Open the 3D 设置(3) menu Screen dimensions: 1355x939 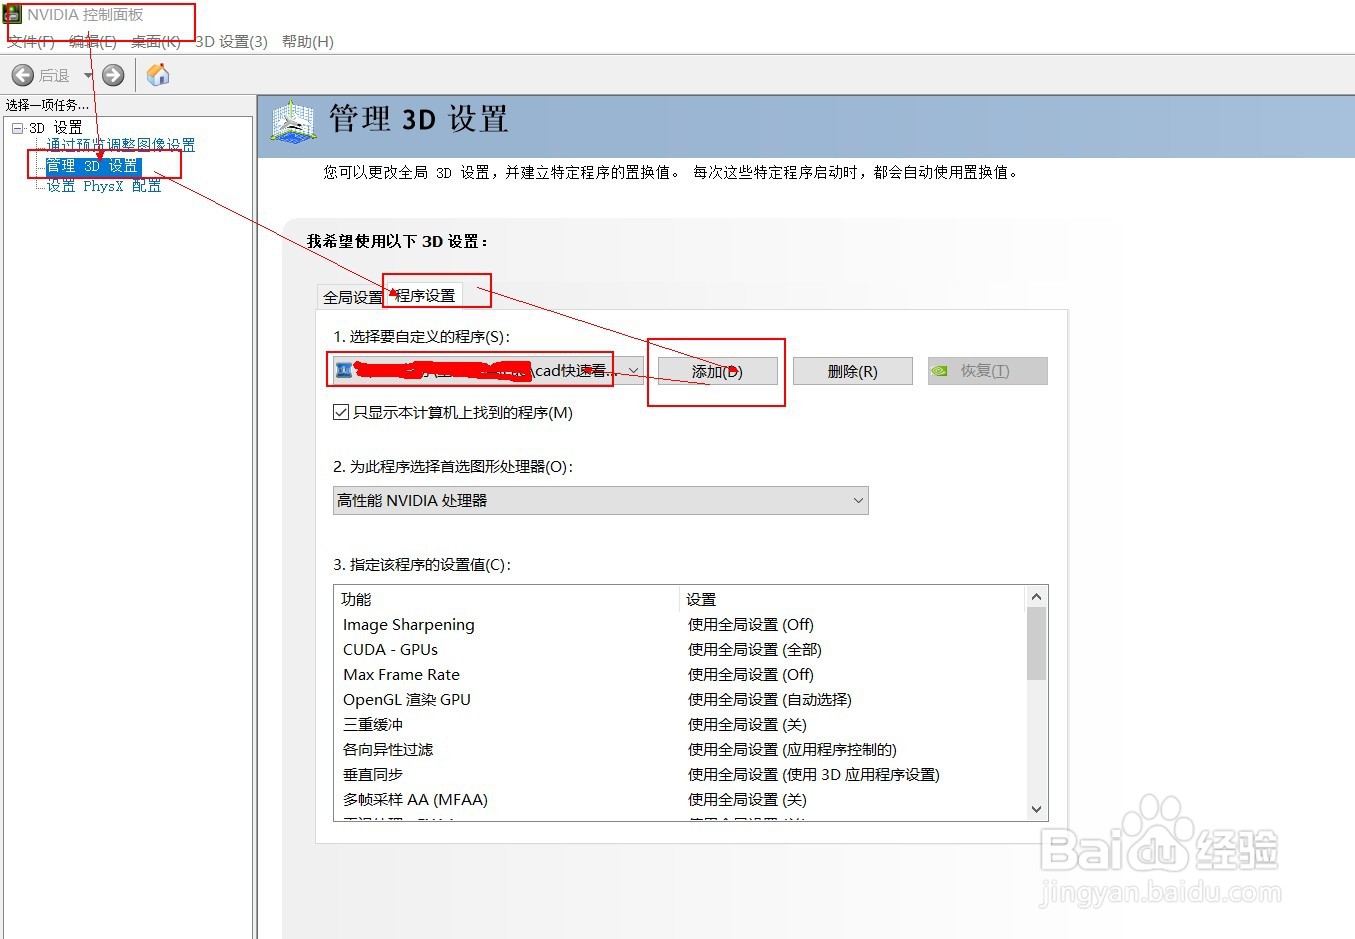coord(231,41)
